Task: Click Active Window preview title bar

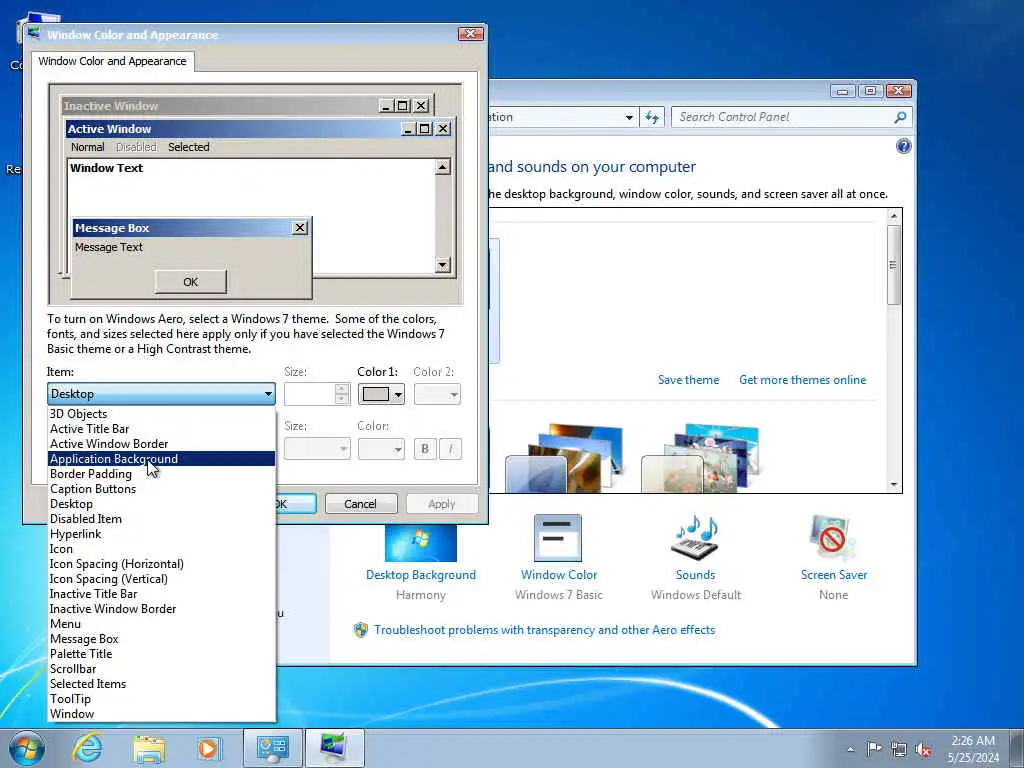Action: [232, 129]
